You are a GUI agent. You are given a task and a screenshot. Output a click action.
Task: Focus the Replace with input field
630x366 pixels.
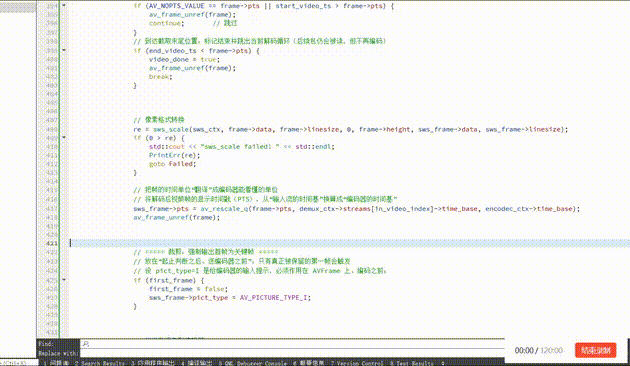[293, 353]
